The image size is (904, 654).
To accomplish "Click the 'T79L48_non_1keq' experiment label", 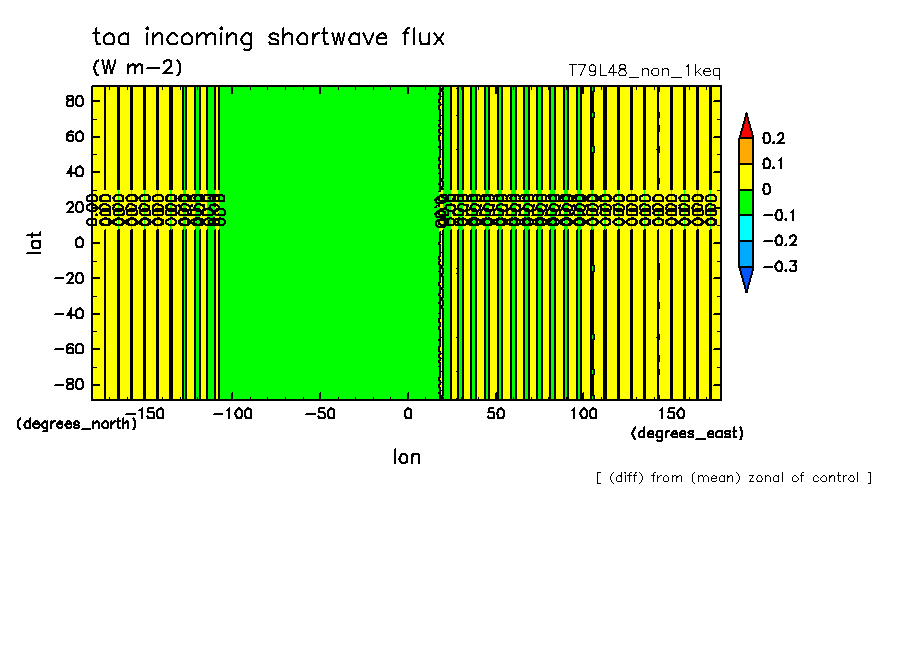I will pos(645,71).
